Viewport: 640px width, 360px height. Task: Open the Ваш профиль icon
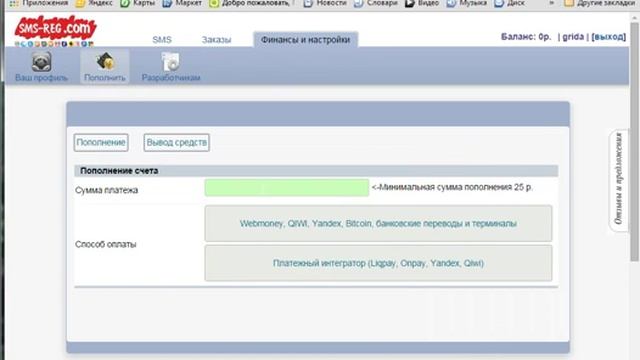tap(41, 67)
